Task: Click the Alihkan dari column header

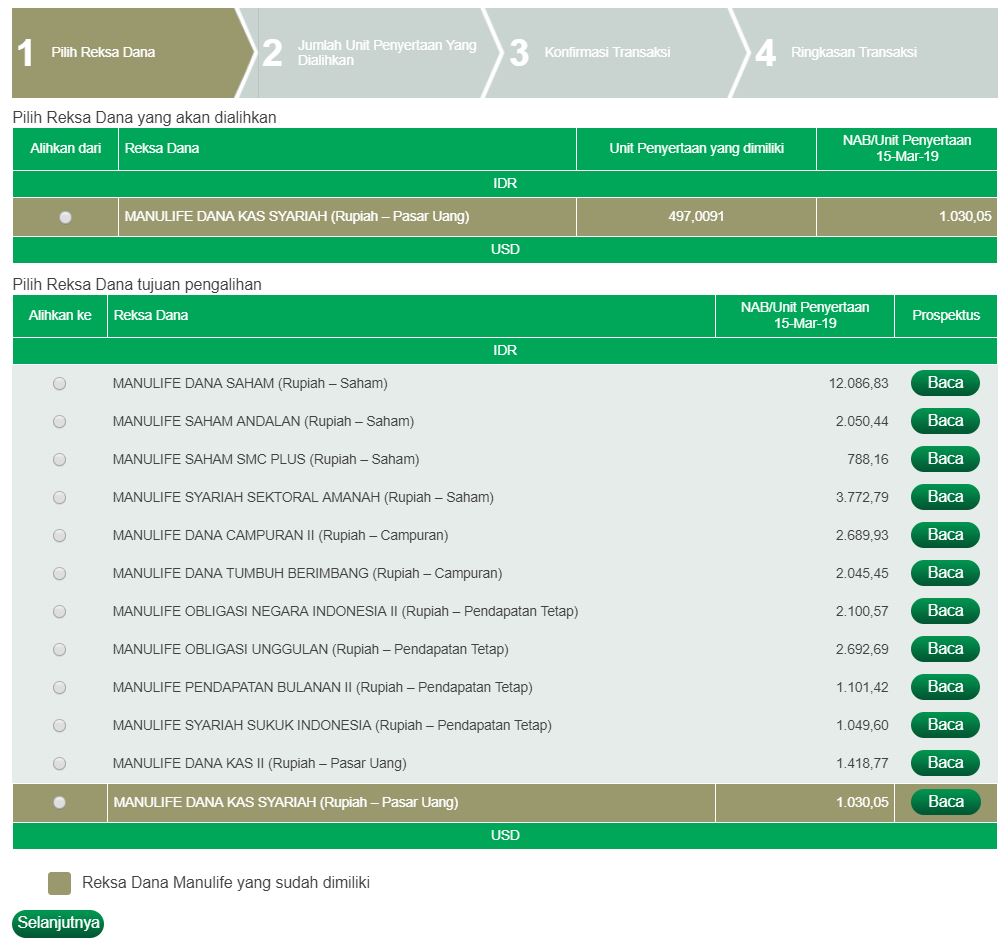Action: click(66, 148)
